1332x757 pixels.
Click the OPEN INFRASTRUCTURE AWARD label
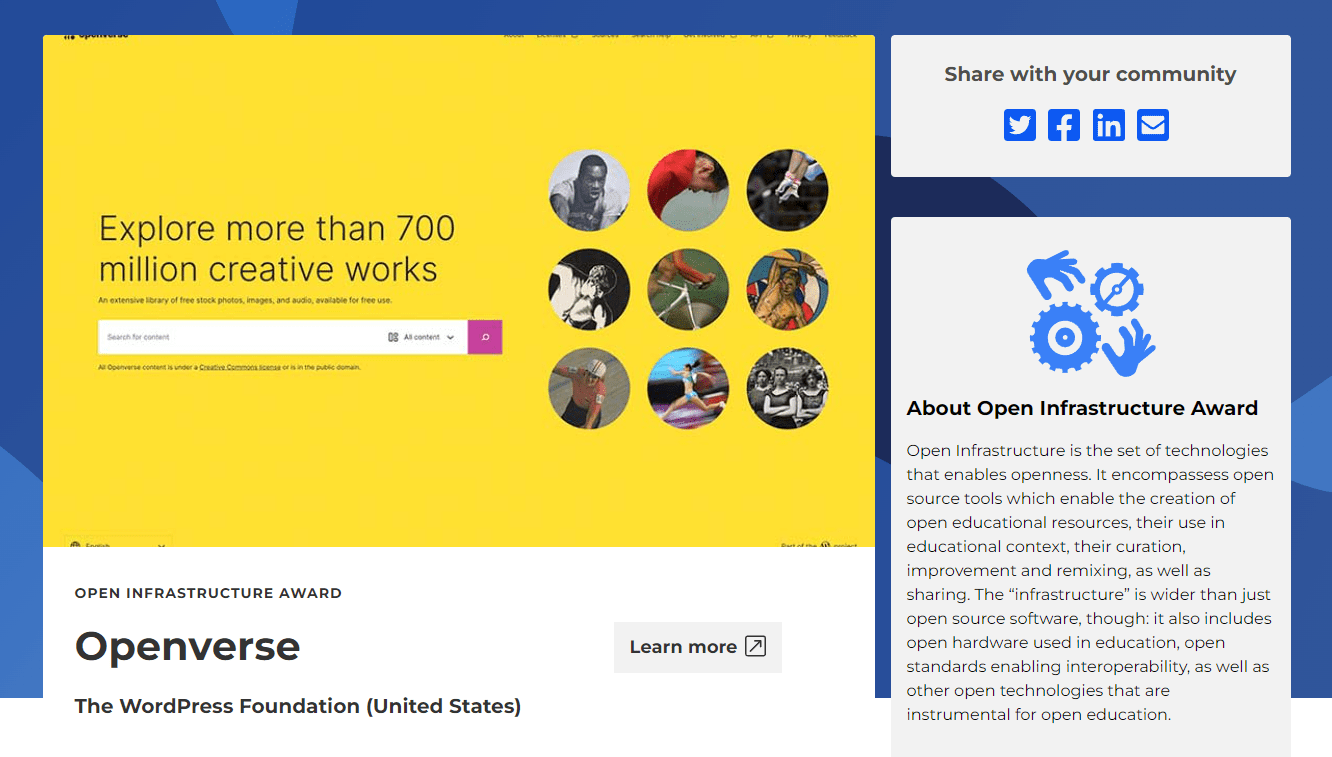(208, 593)
